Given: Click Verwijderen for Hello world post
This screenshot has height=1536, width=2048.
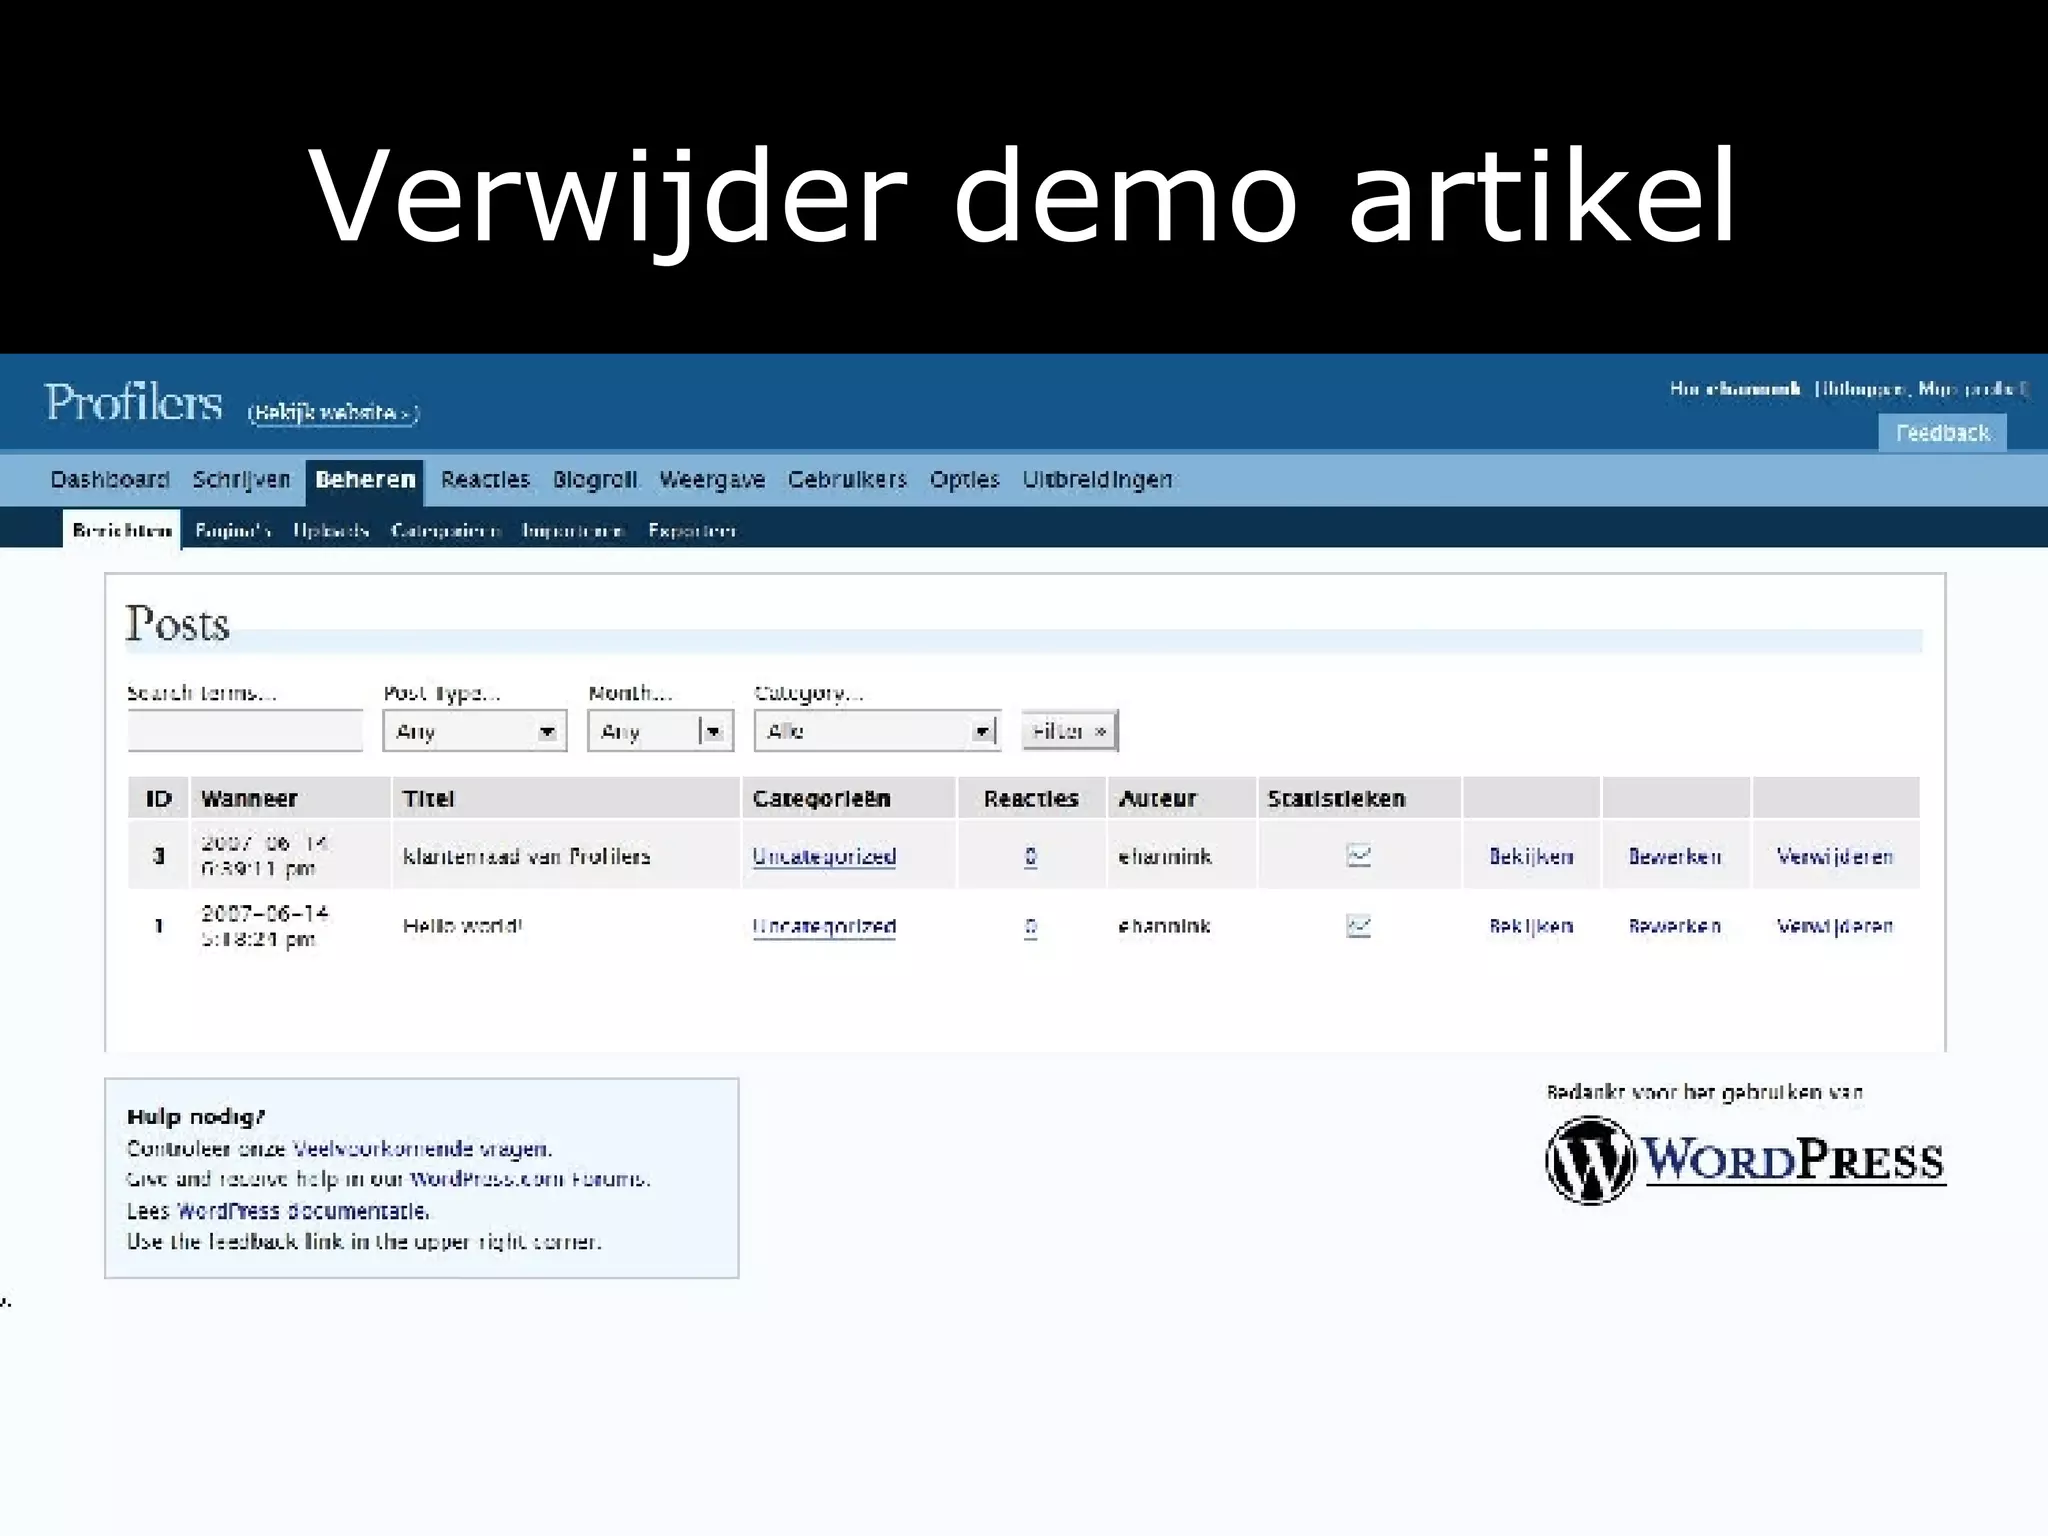Looking at the screenshot, I should point(1834,926).
